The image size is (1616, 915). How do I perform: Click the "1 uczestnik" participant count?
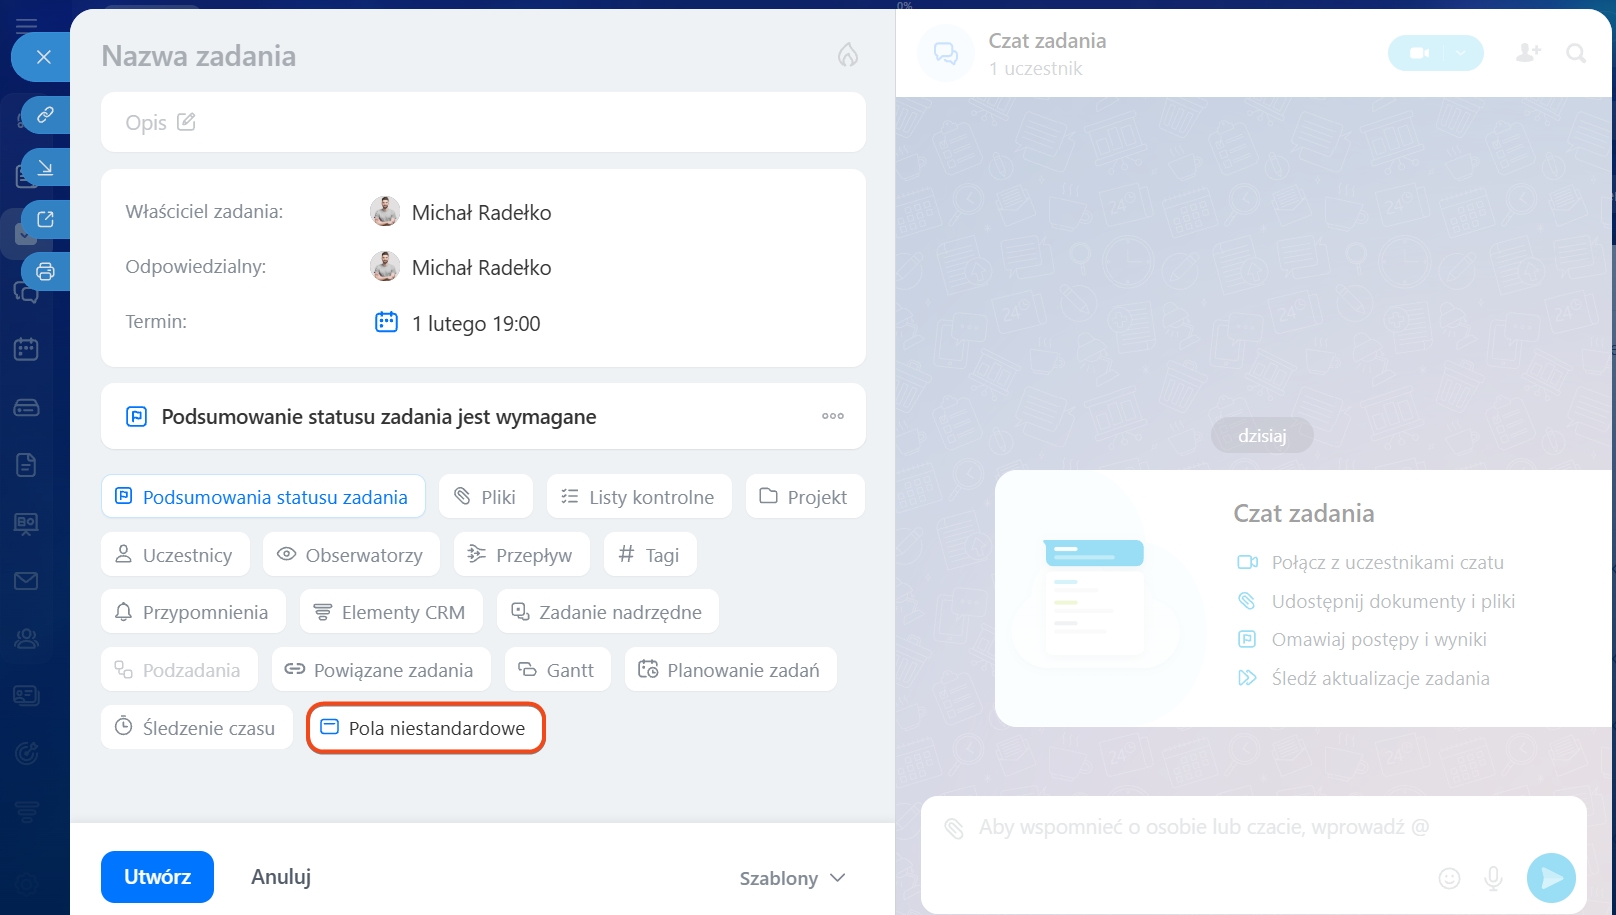pyautogui.click(x=1035, y=69)
